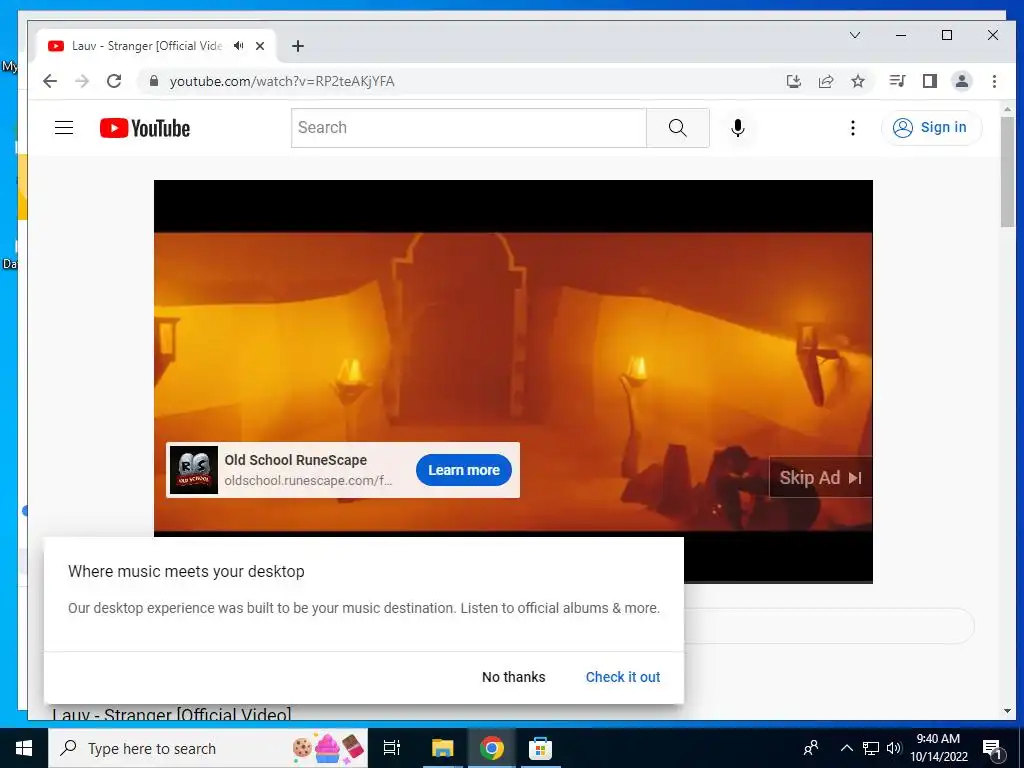Open Task View in taskbar
1024x768 pixels.
(x=392, y=748)
